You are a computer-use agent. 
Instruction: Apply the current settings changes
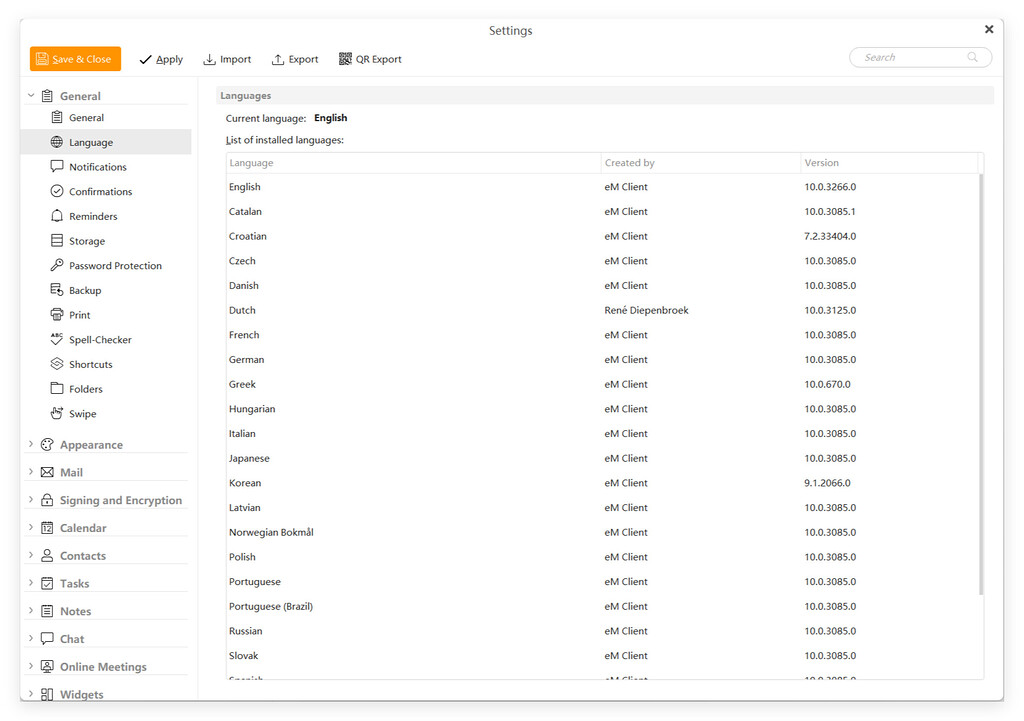[x=161, y=59]
